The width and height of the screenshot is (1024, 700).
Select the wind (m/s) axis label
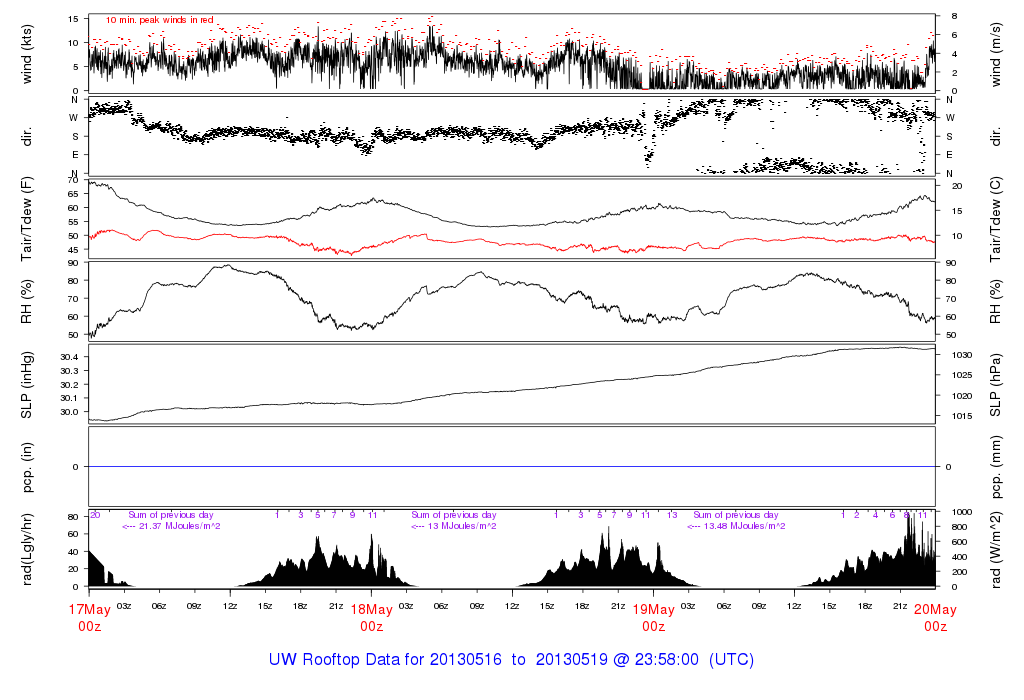click(998, 52)
